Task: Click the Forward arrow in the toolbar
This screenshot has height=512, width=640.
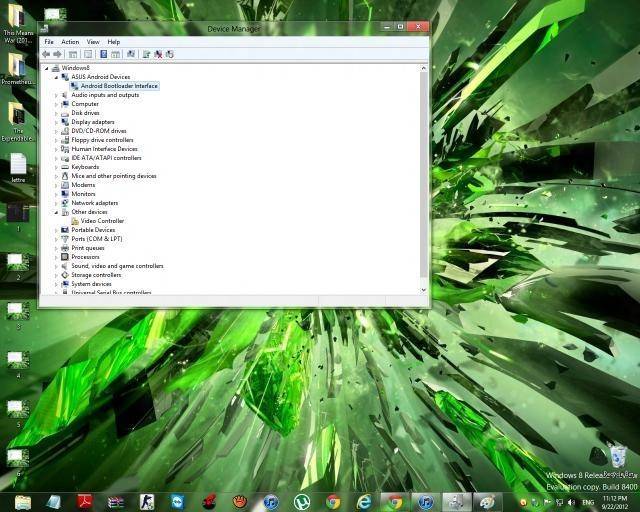Action: coord(58,54)
